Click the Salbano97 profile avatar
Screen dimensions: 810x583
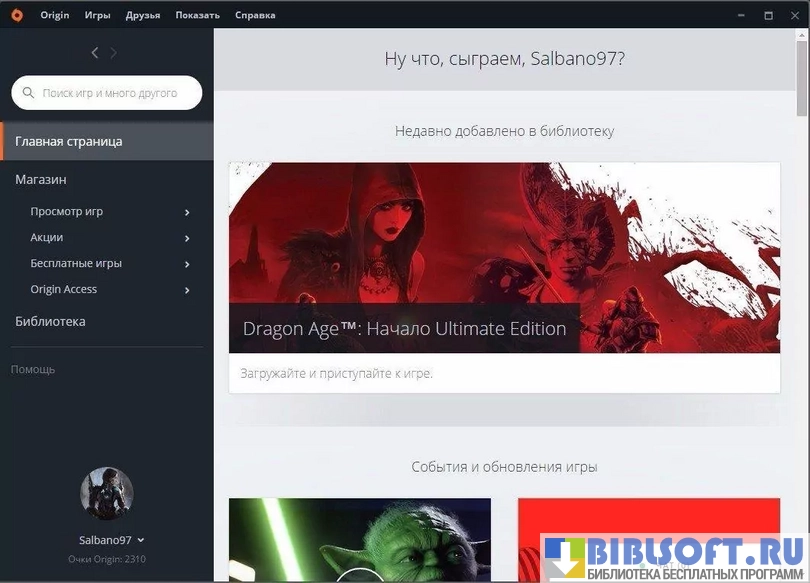coord(106,493)
